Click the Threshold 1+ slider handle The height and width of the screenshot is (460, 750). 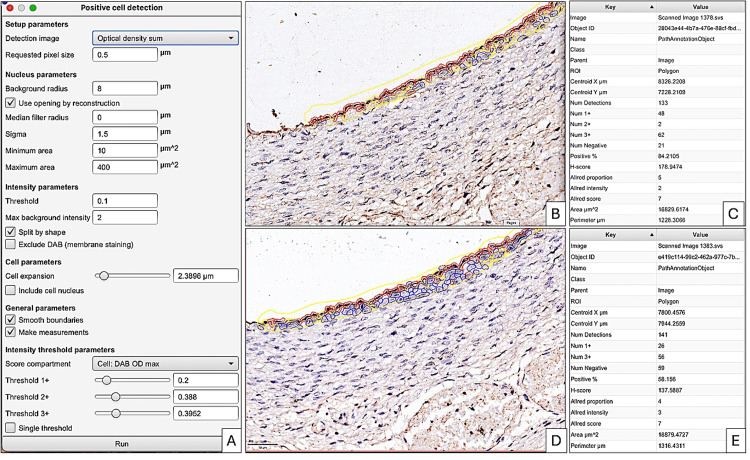pos(107,380)
